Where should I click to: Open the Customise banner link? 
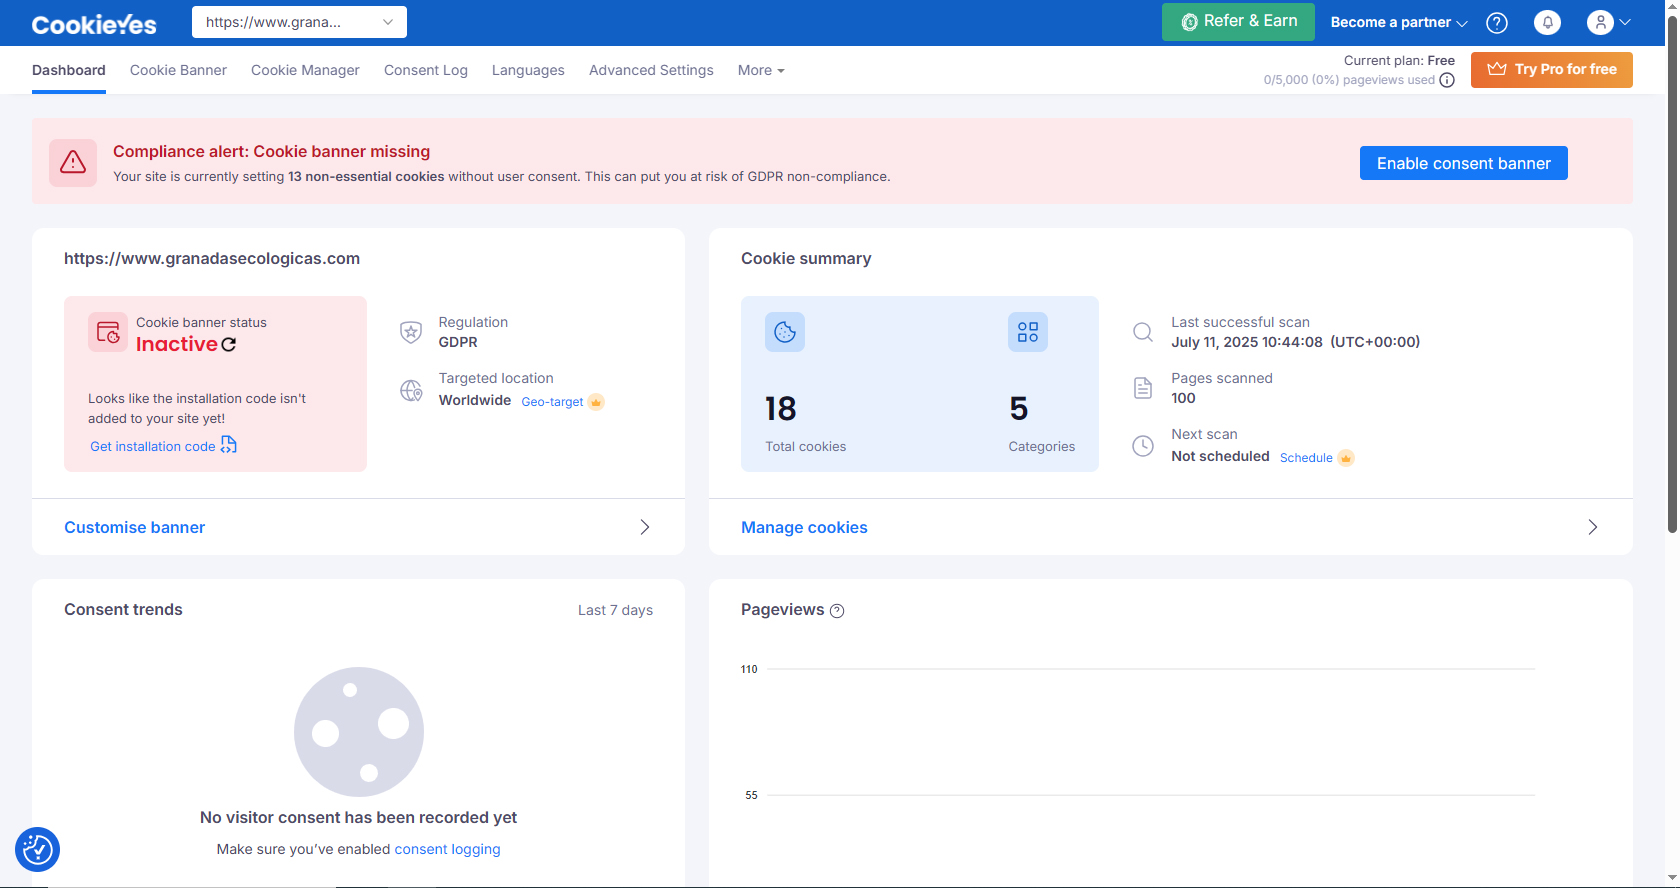click(135, 527)
